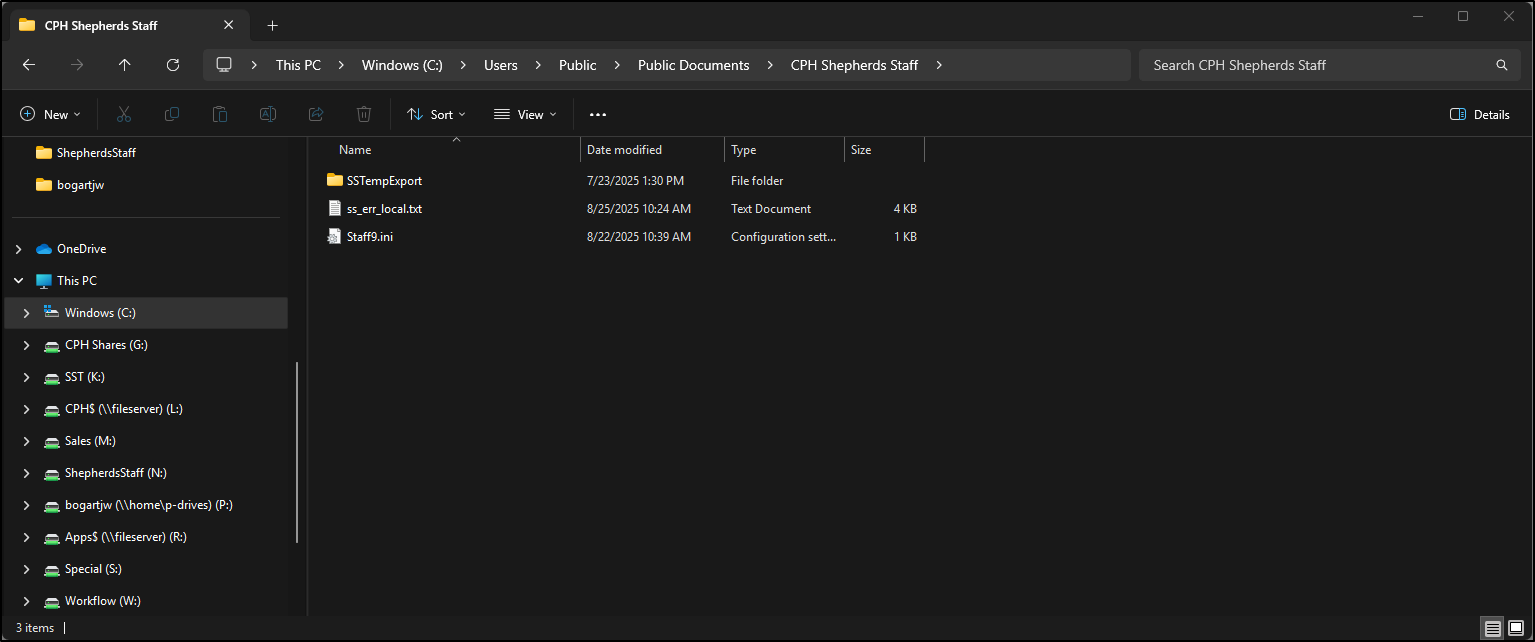Open the See more ellipsis menu

tap(598, 115)
